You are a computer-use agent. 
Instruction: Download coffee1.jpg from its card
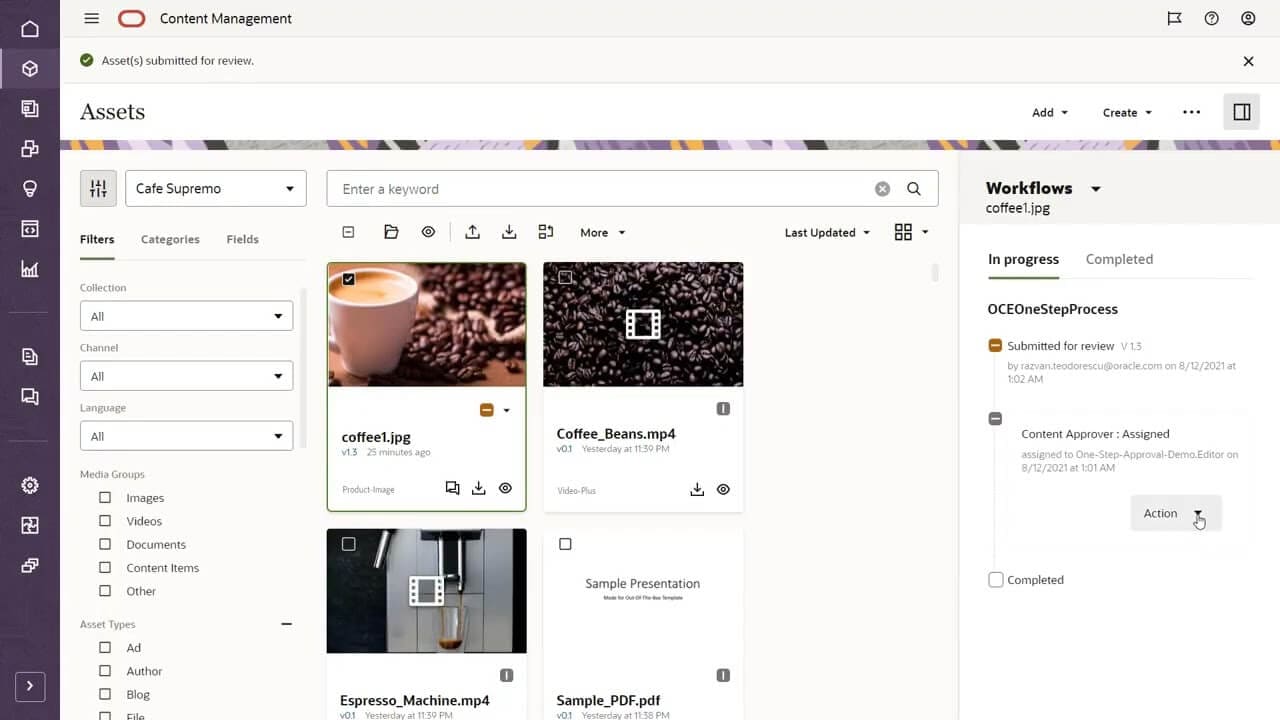pyautogui.click(x=479, y=488)
